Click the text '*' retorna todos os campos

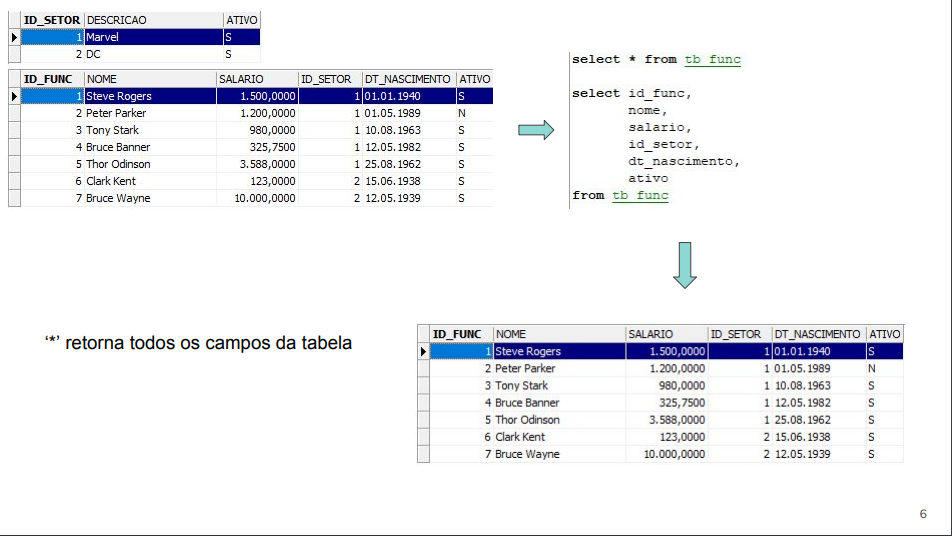pyautogui.click(x=198, y=343)
